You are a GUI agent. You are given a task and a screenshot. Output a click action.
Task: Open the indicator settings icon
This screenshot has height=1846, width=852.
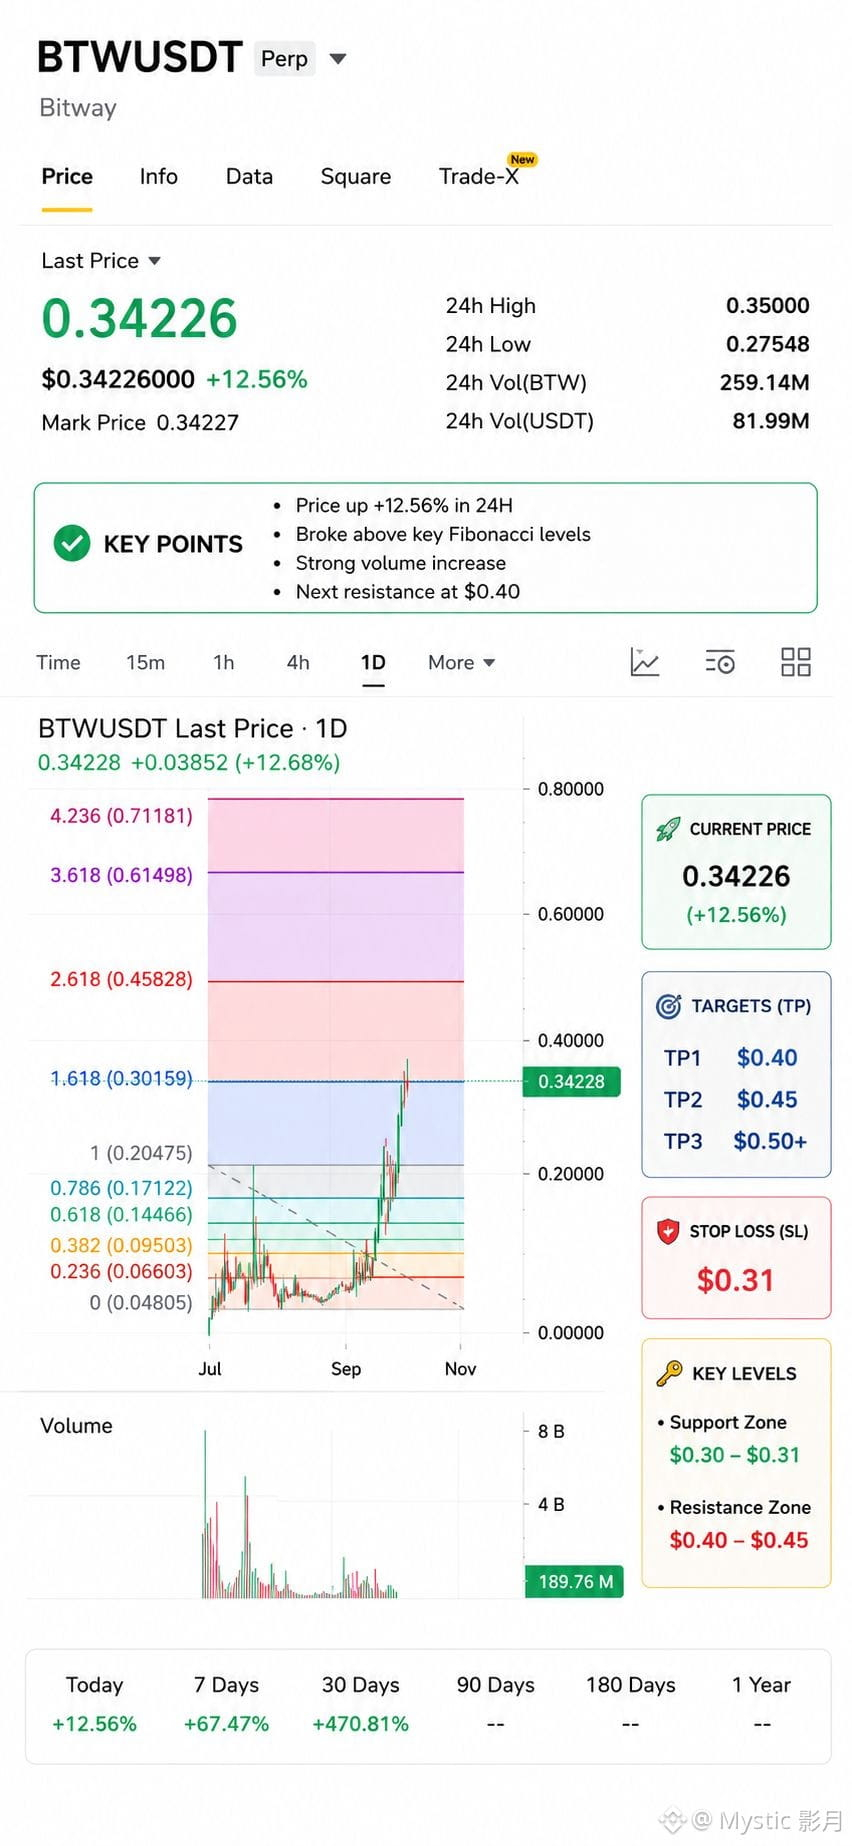[720, 662]
